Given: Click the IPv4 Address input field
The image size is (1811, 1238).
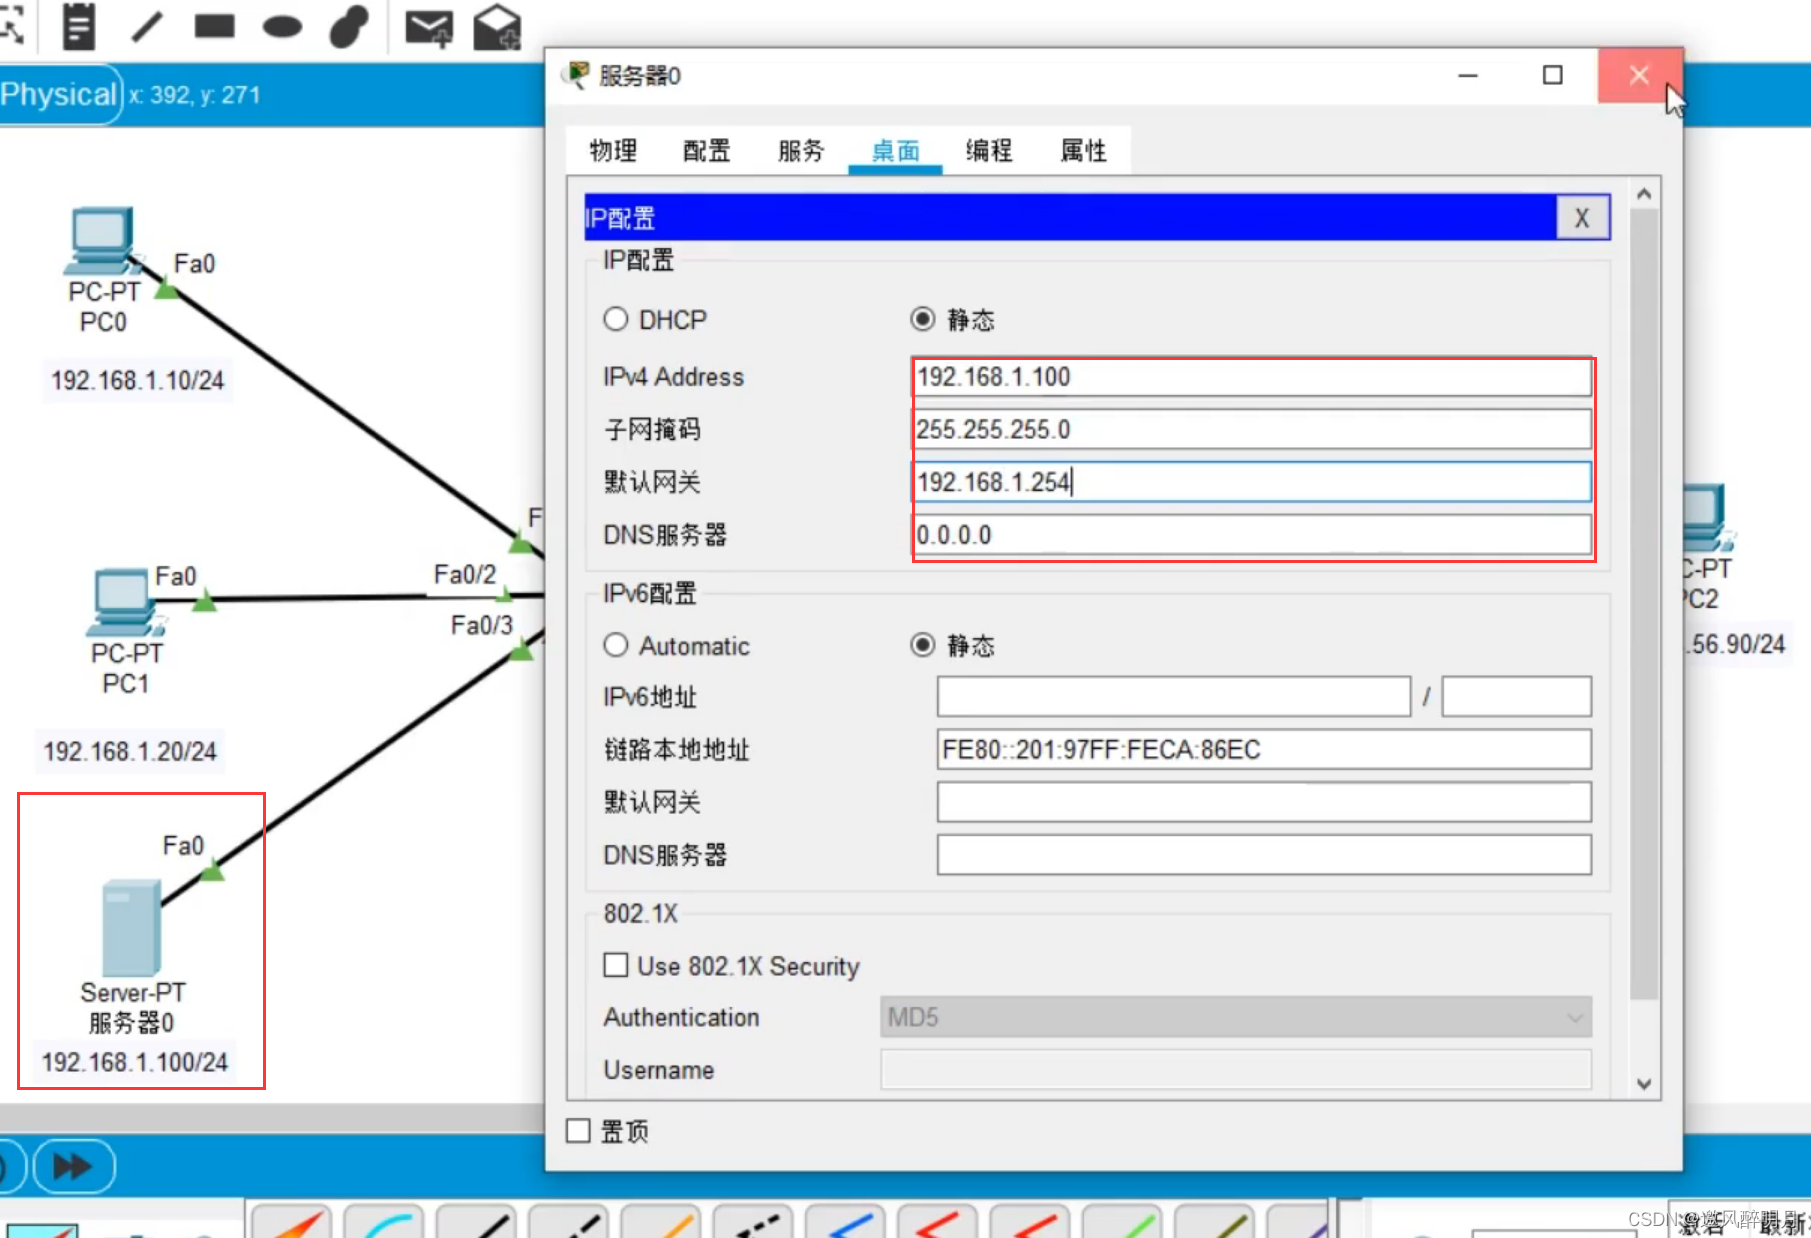Looking at the screenshot, I should [1251, 377].
